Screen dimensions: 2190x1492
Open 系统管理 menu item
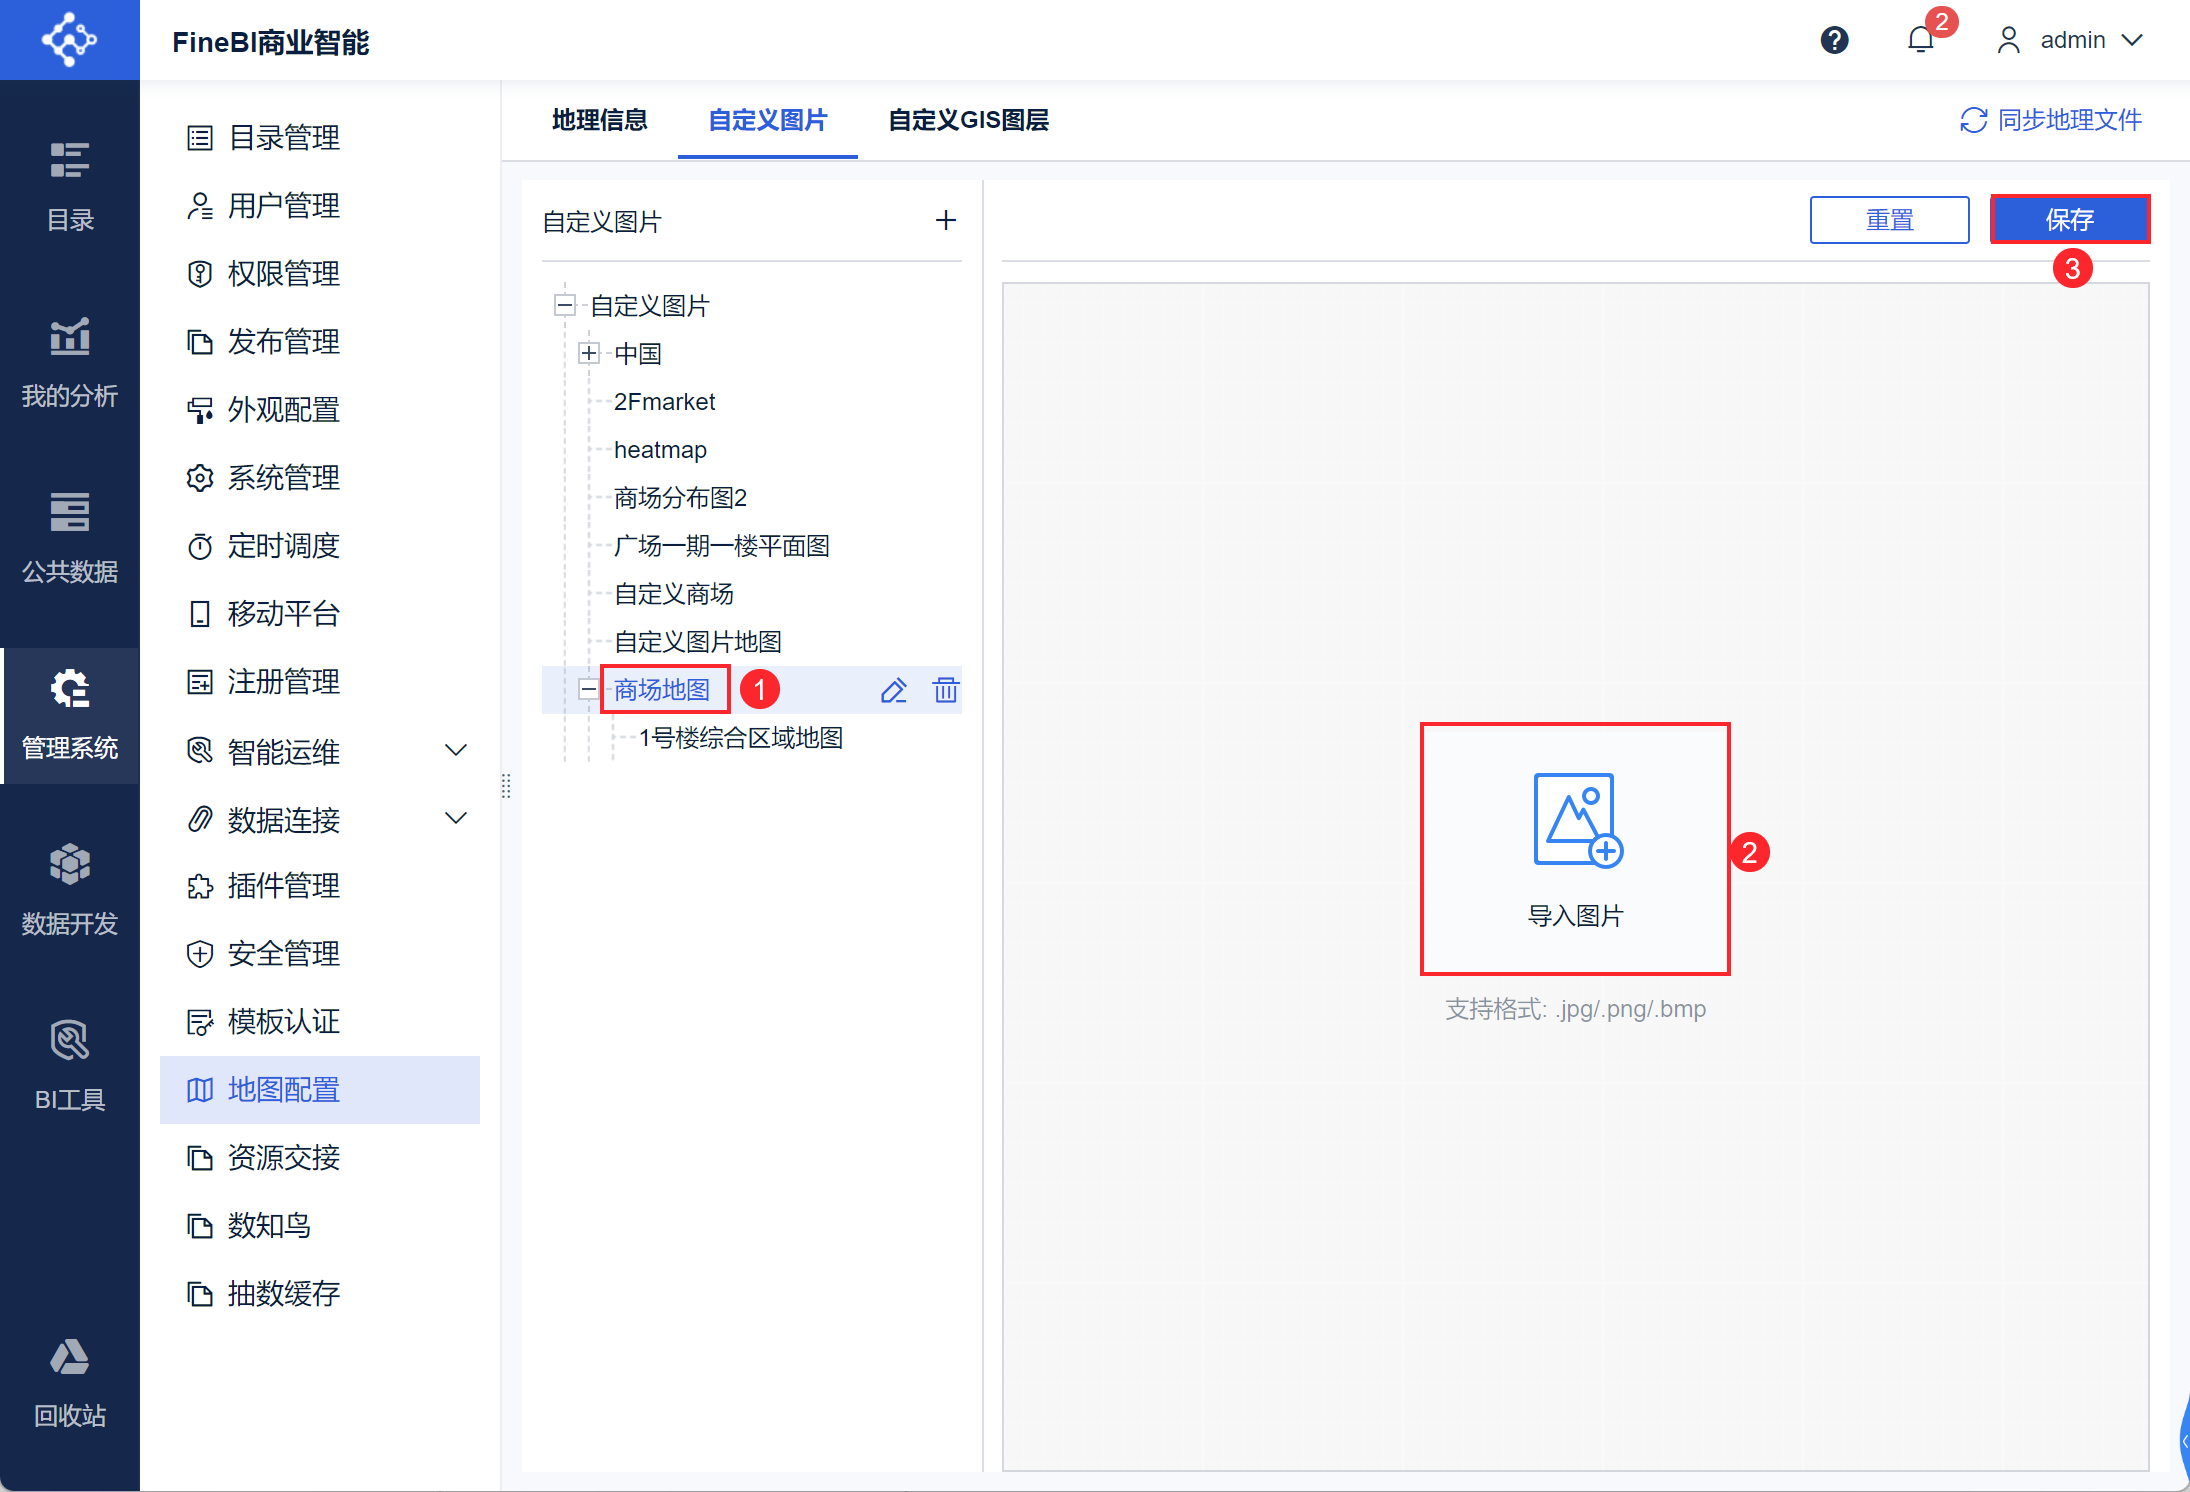pyautogui.click(x=320, y=478)
